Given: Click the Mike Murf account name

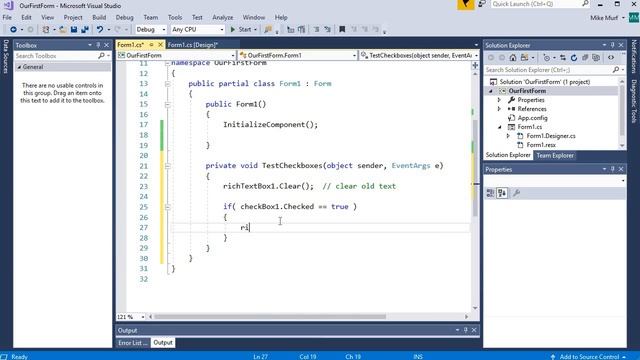Looking at the screenshot, I should pyautogui.click(x=604, y=18).
